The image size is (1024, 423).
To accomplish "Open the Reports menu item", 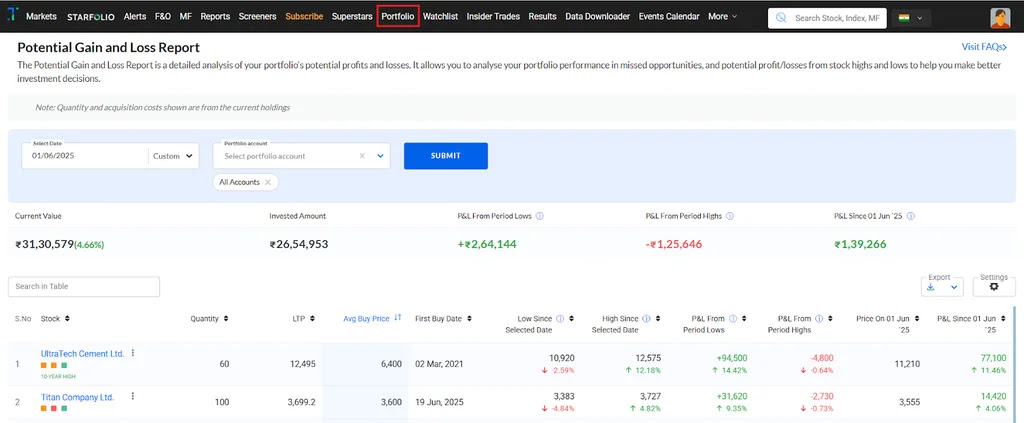I will pos(215,16).
